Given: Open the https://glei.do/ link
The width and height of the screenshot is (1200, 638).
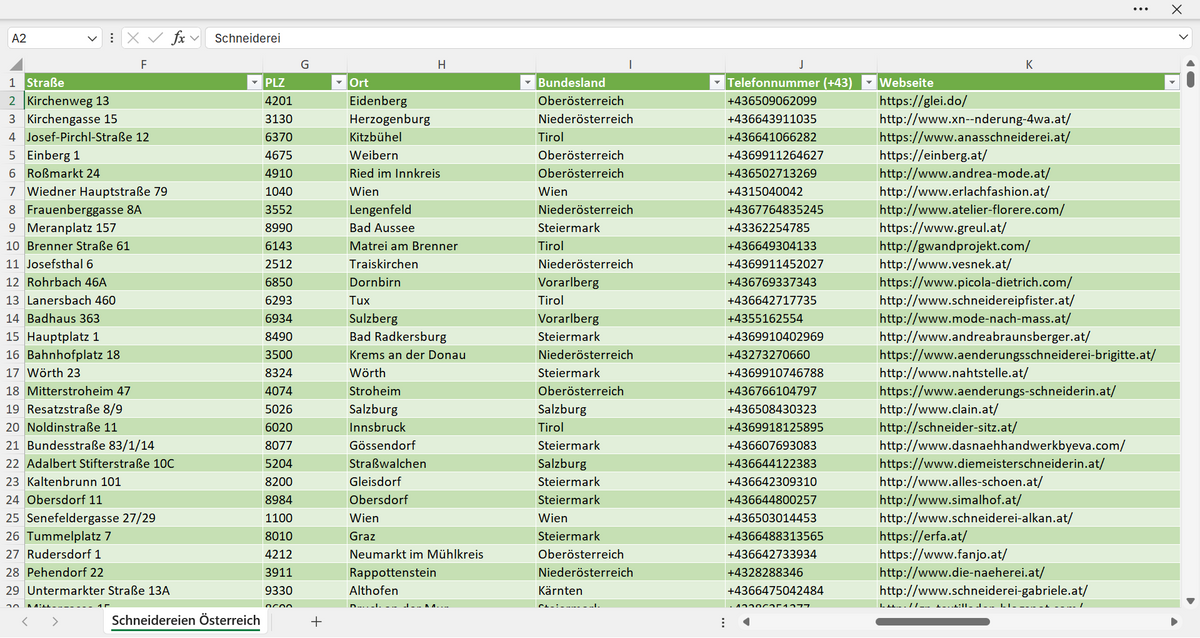Looking at the screenshot, I should pos(923,101).
